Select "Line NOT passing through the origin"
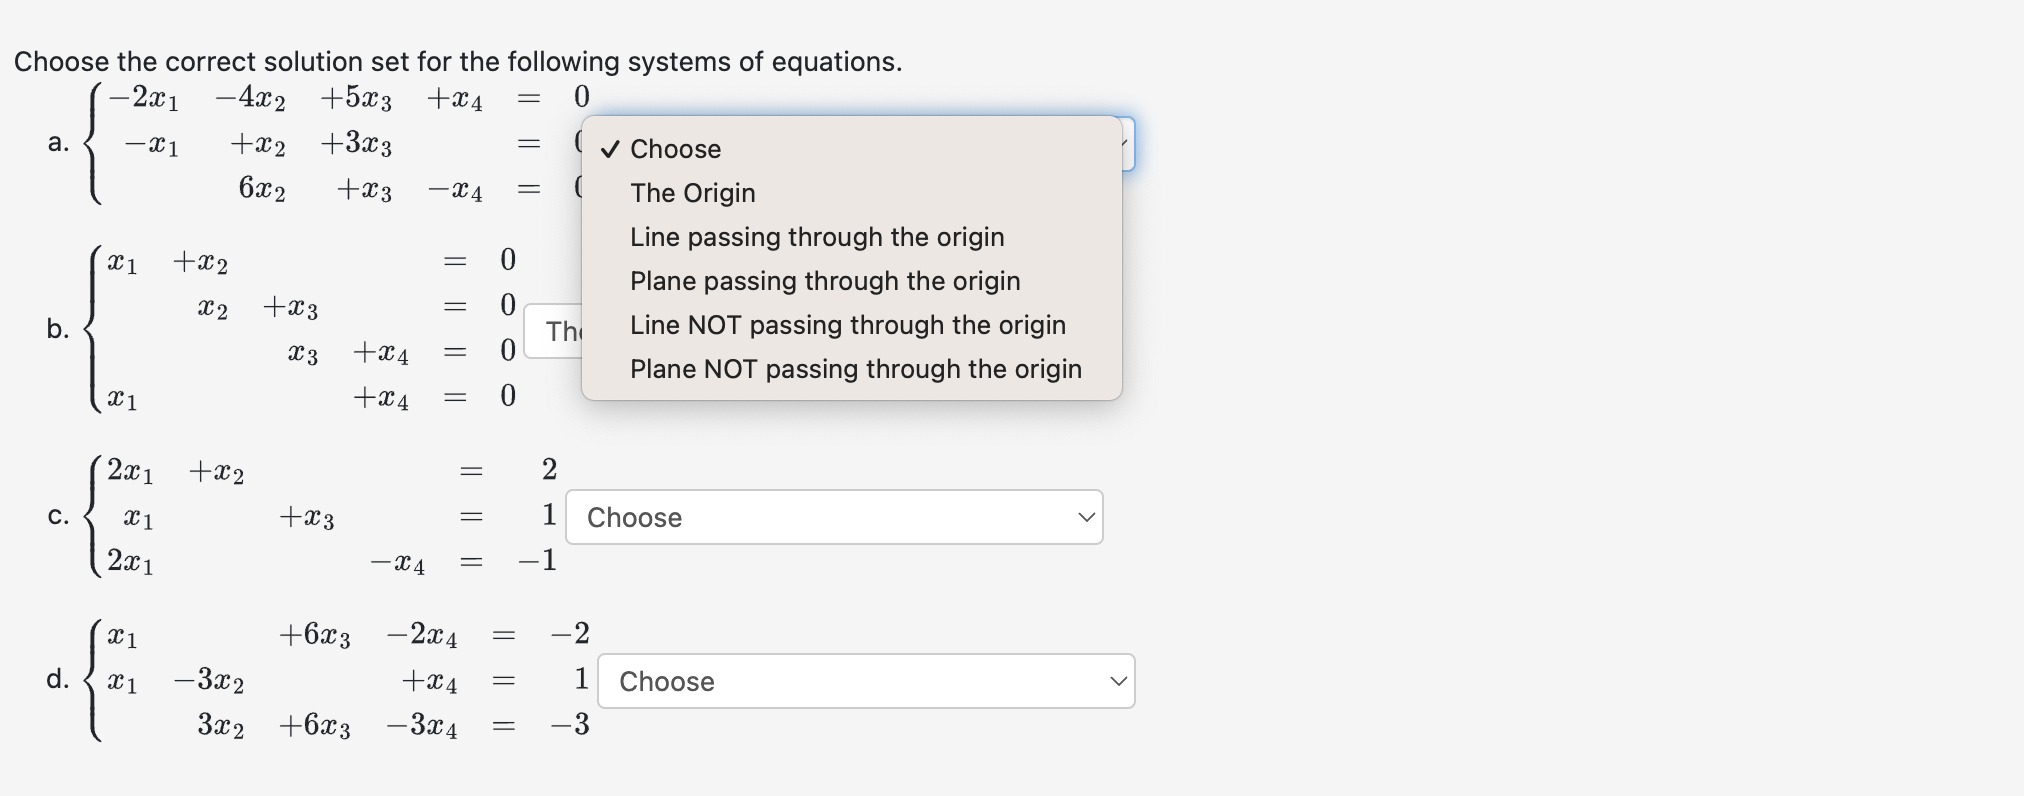 pos(847,325)
